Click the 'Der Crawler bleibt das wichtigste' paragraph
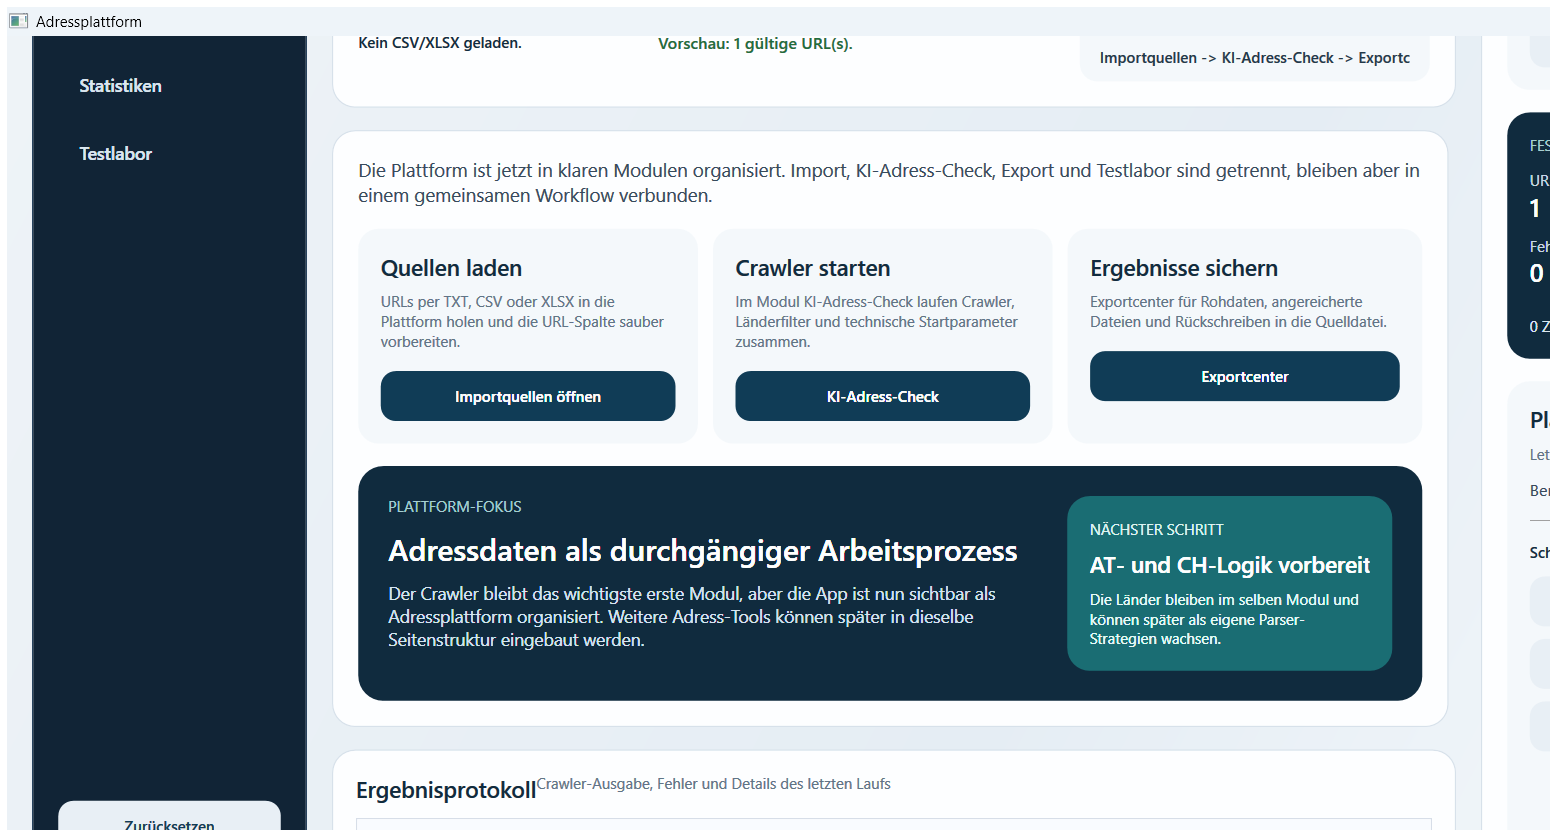The image size is (1550, 830). pos(692,617)
